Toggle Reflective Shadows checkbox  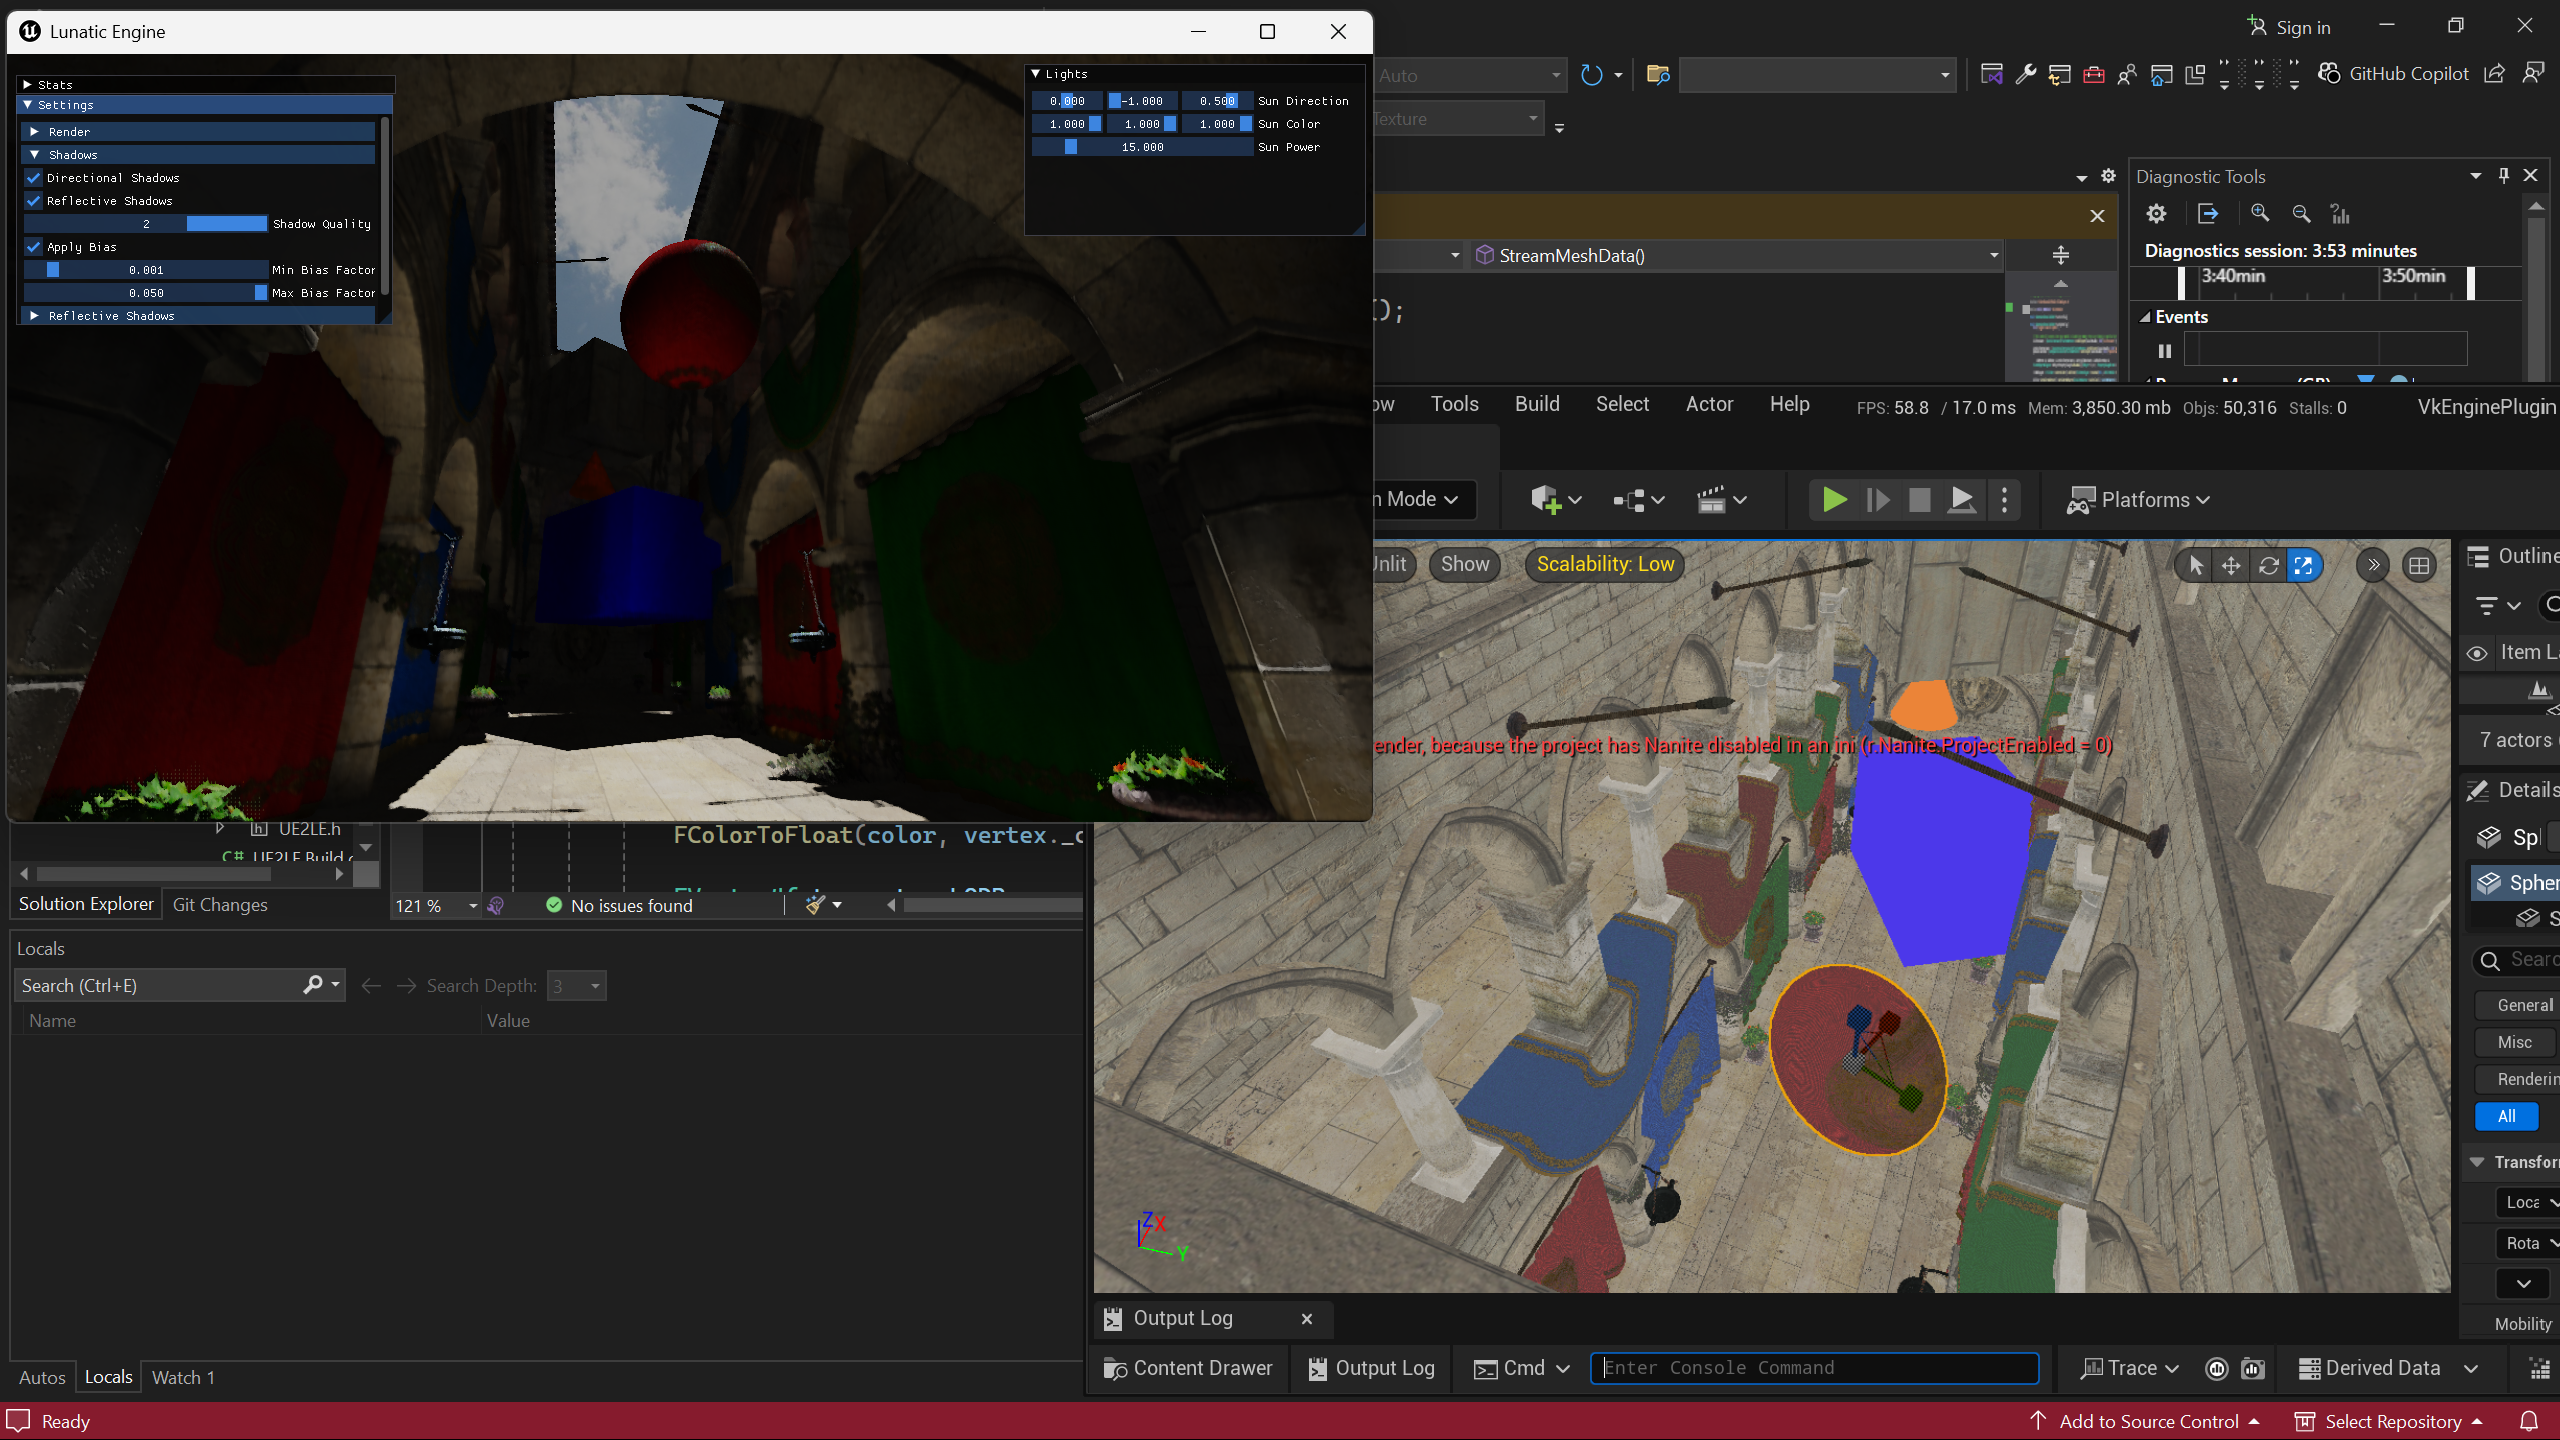[34, 201]
